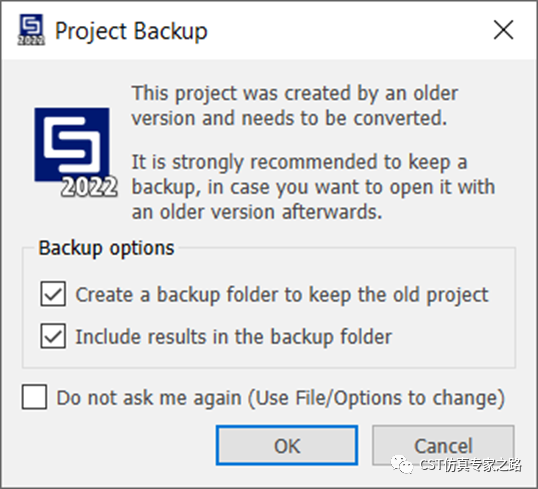The width and height of the screenshot is (538, 489).
Task: Enable the Do not ask me again checkbox
Action: pos(34,397)
